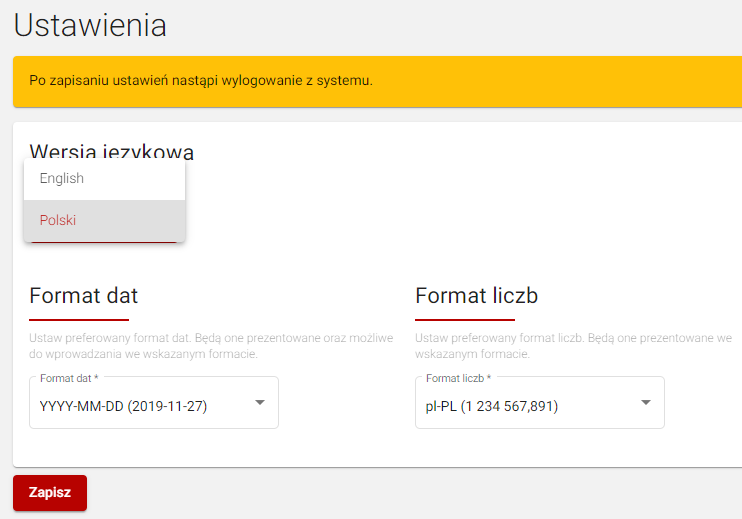Click the Format dat section heading

[83, 296]
